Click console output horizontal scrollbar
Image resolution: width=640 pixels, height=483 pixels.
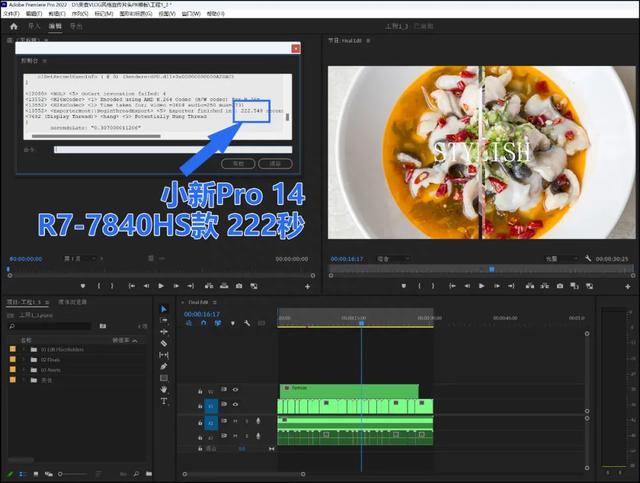click(96, 136)
